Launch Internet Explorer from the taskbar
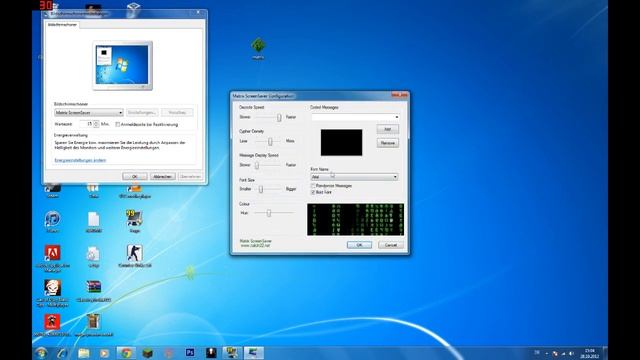 (x=62, y=353)
